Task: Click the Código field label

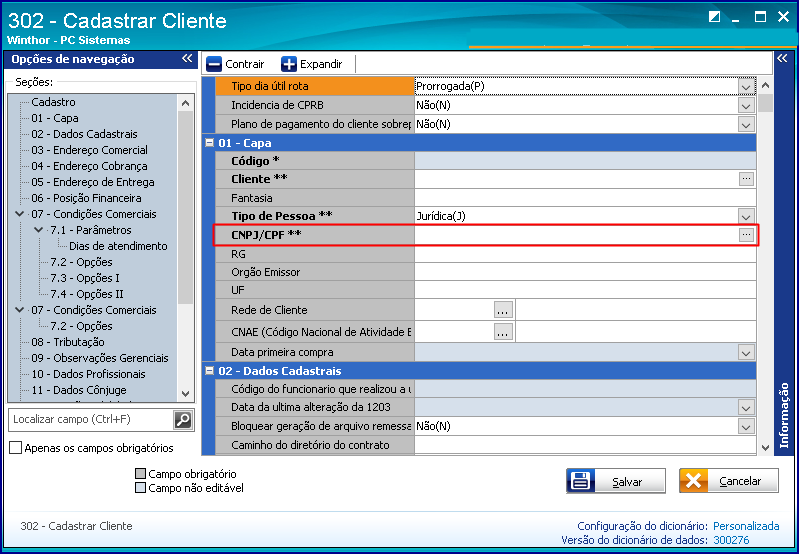Action: [x=255, y=161]
